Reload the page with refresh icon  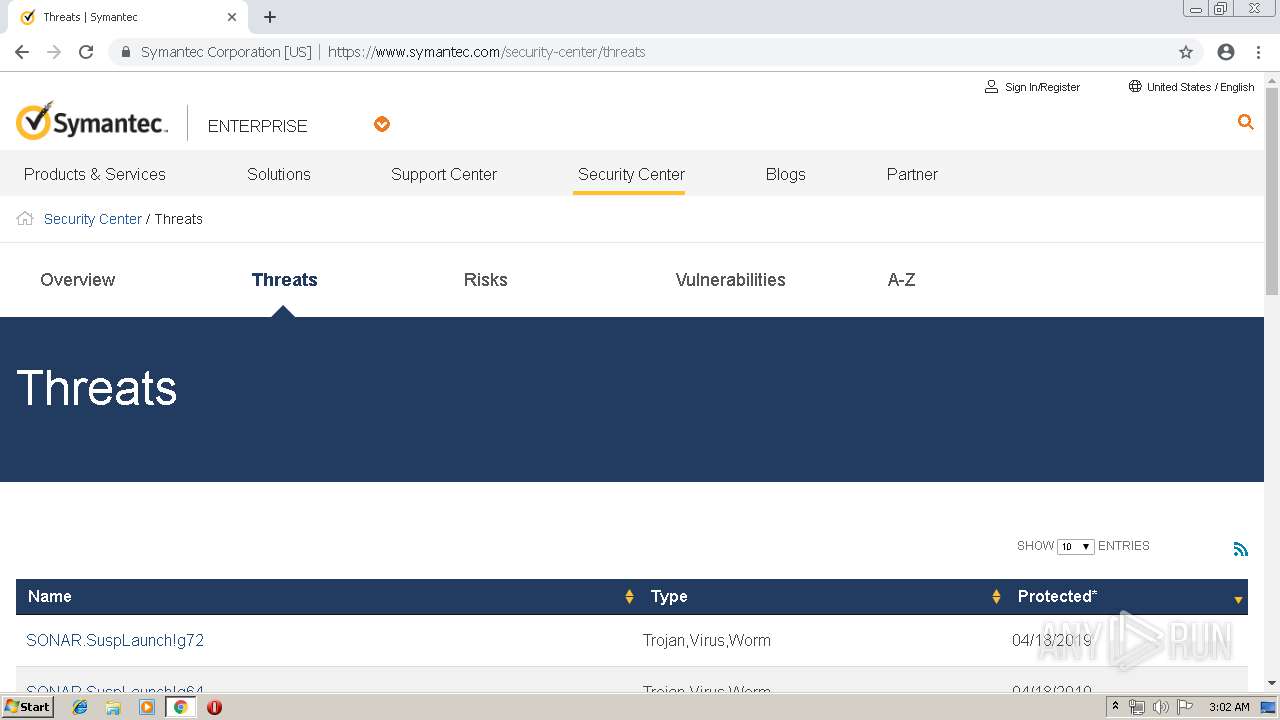(86, 52)
